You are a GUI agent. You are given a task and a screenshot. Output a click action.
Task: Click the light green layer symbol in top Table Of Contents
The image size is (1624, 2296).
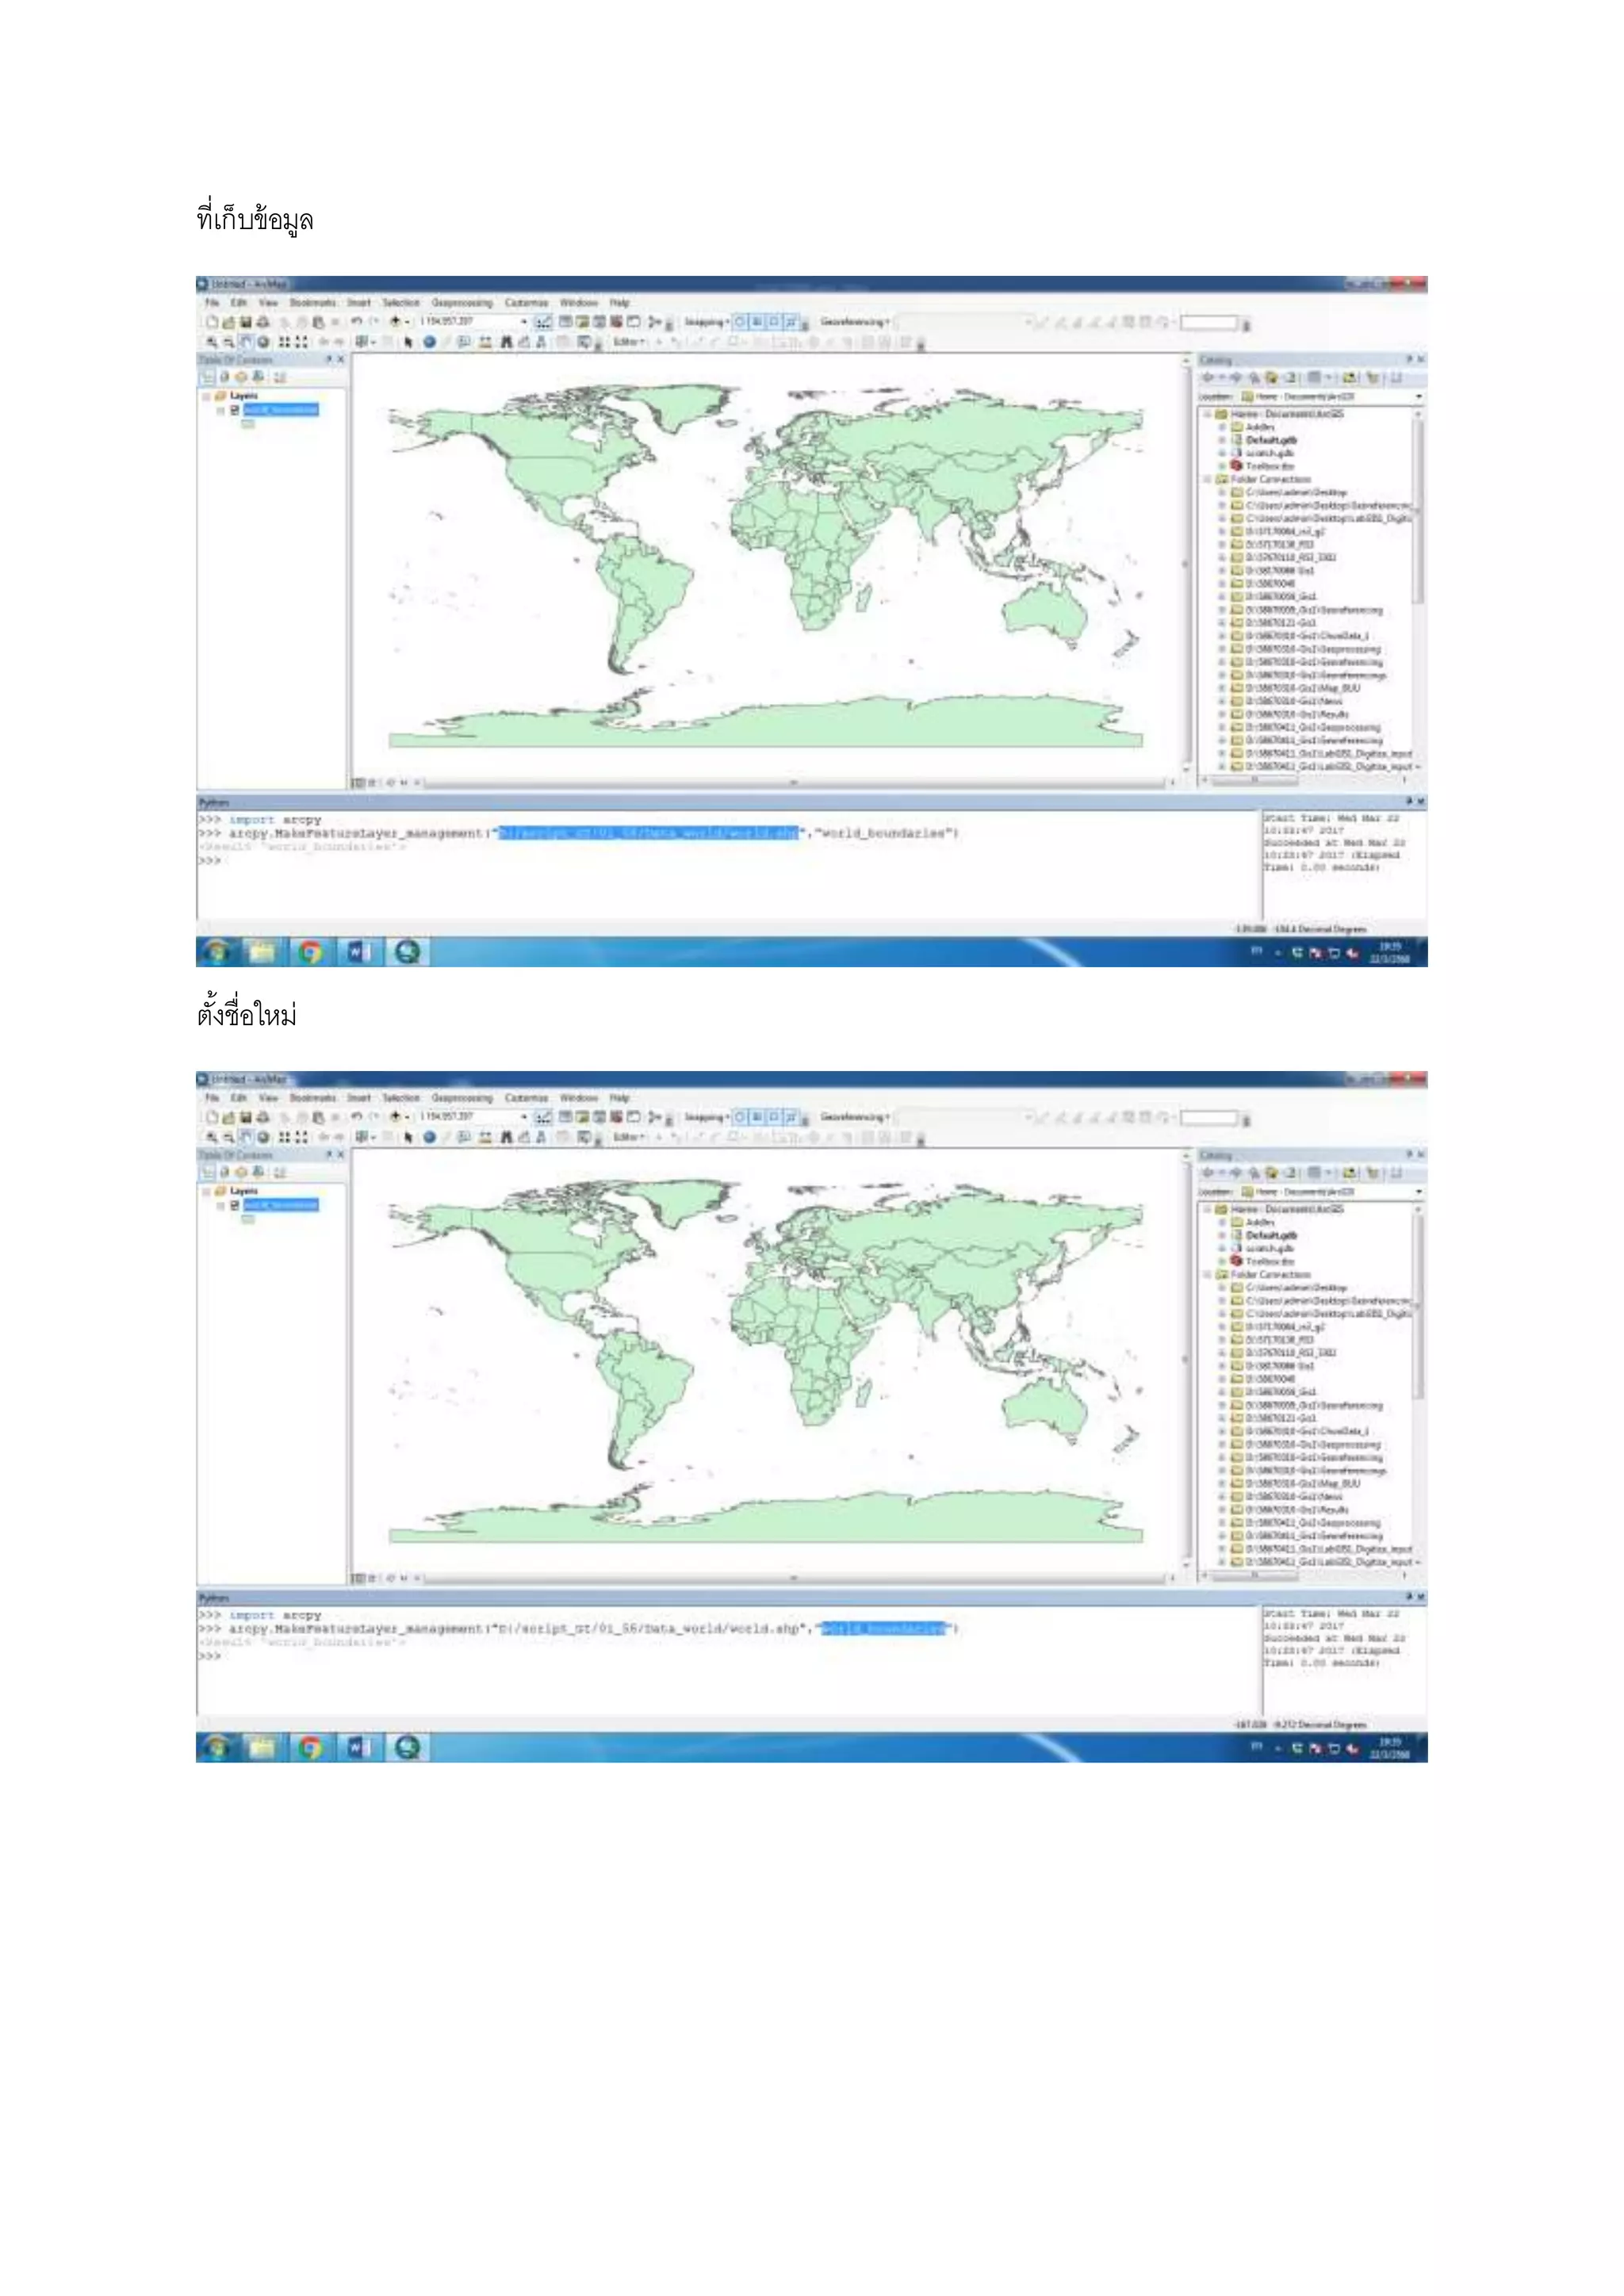pyautogui.click(x=248, y=424)
